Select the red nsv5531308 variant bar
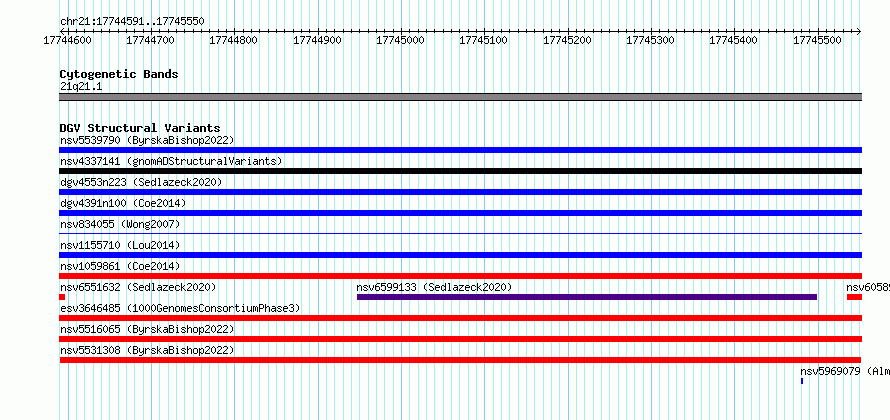Viewport: 890px width, 420px height. point(460,360)
